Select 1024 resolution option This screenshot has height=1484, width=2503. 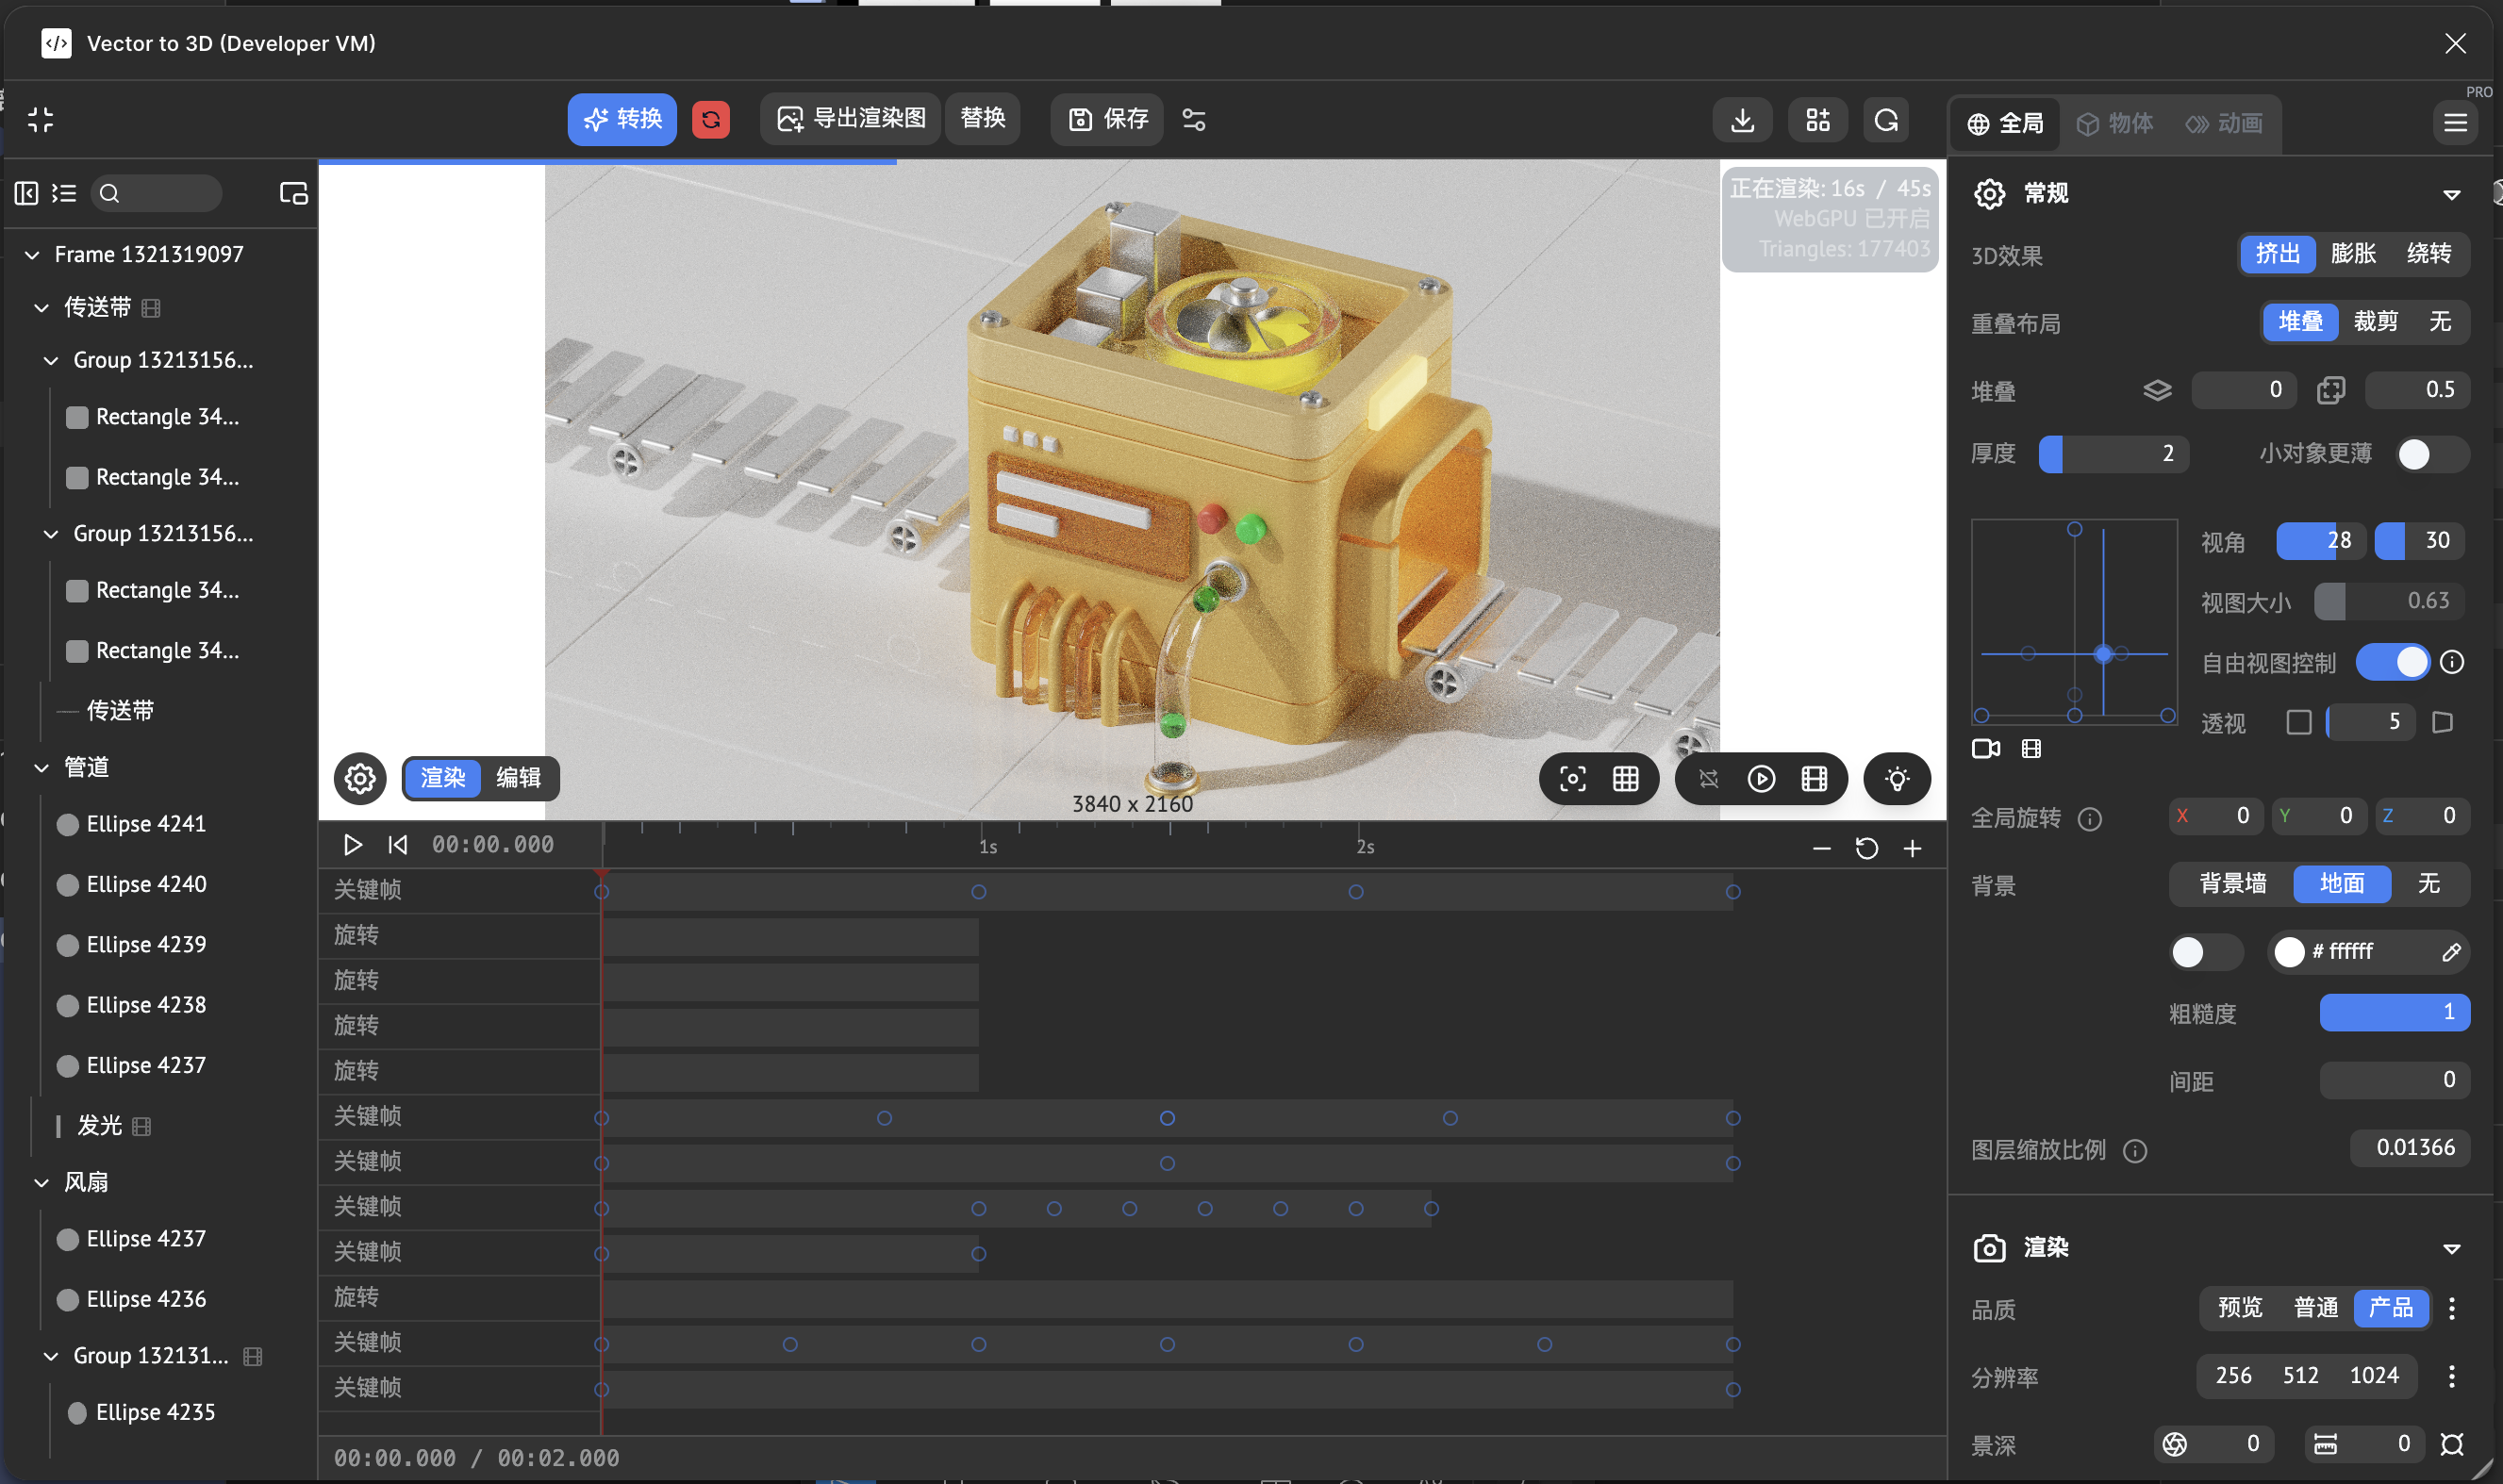coord(2373,1376)
